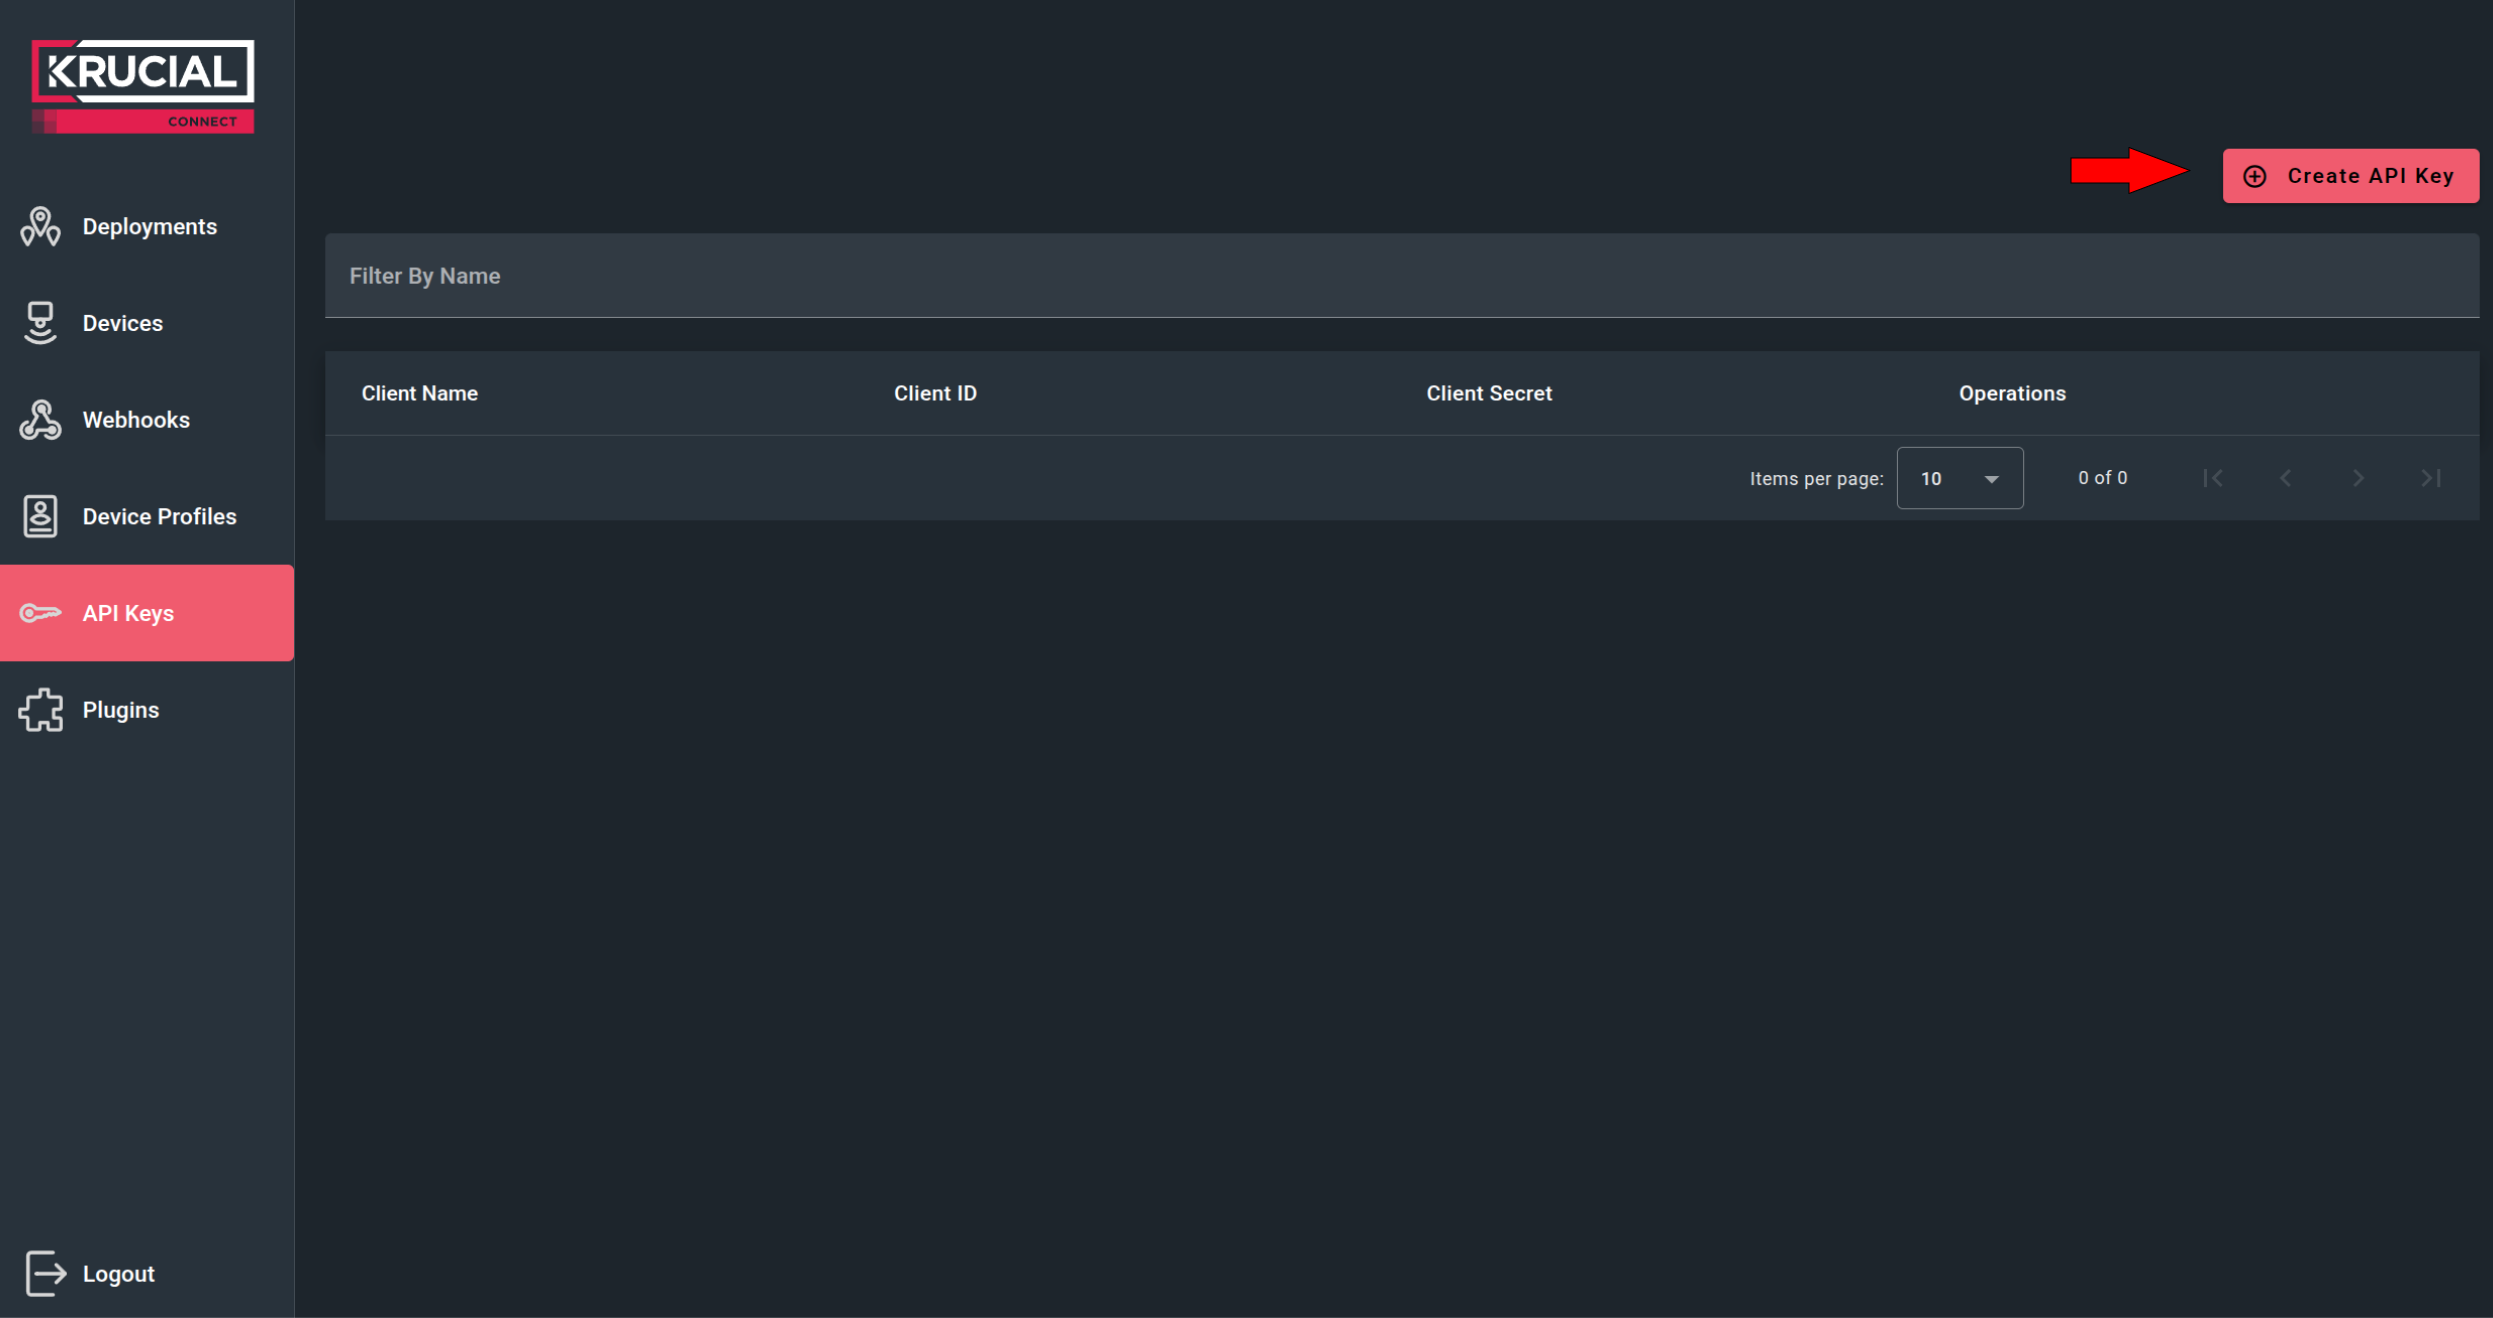The height and width of the screenshot is (1318, 2493).
Task: Select the API Keys key icon
Action: click(40, 613)
